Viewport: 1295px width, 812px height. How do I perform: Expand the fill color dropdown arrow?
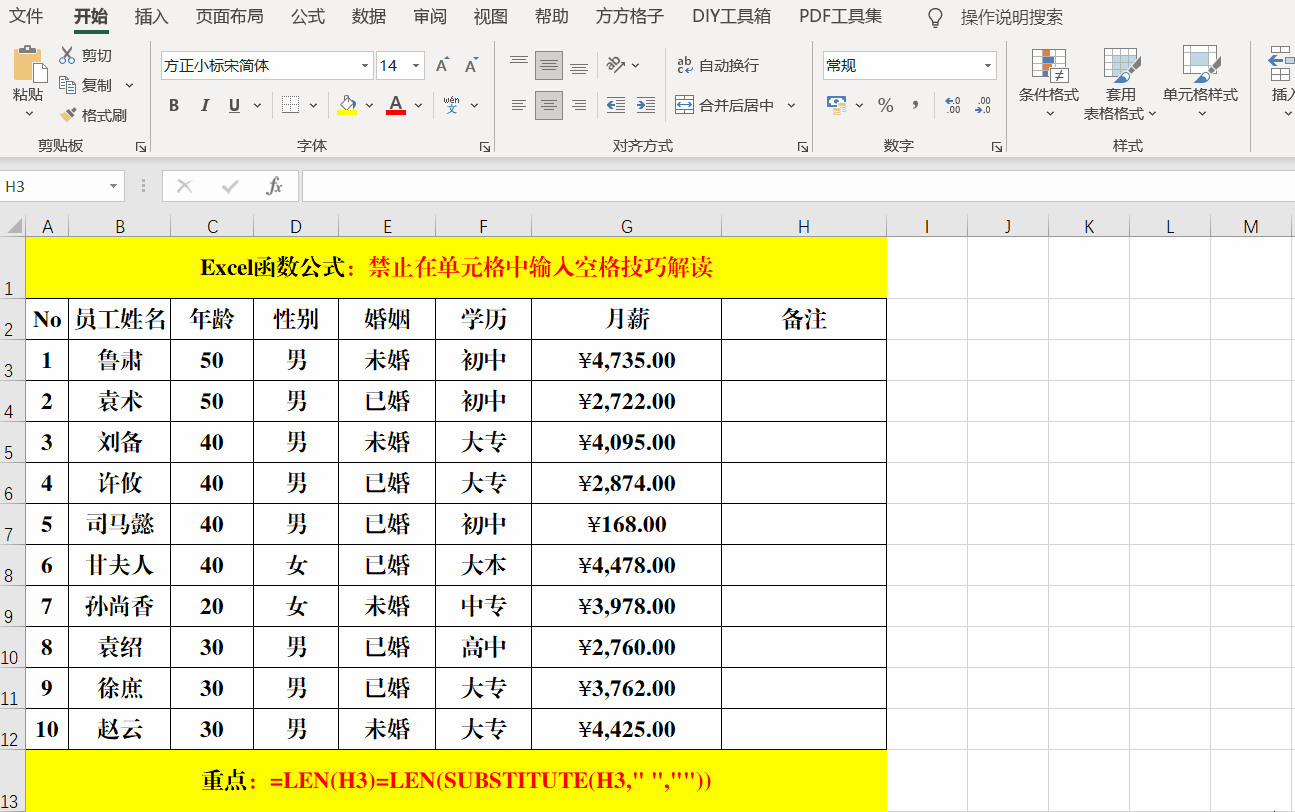pos(369,105)
